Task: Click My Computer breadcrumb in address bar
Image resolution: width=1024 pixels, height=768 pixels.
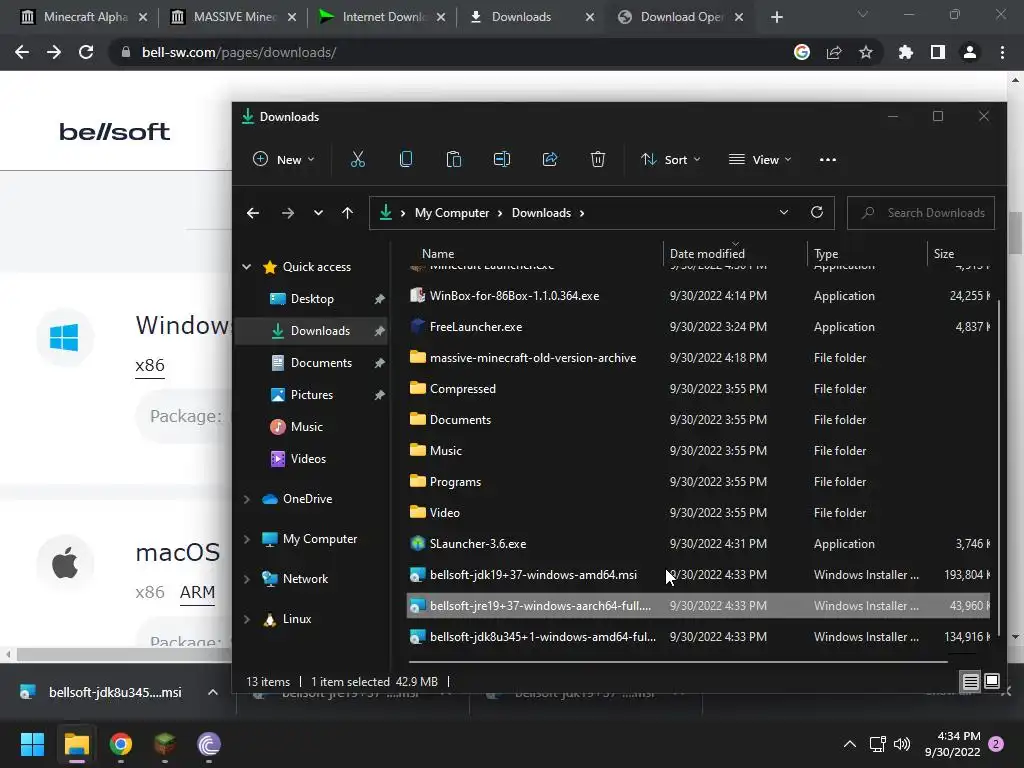Action: click(x=451, y=213)
